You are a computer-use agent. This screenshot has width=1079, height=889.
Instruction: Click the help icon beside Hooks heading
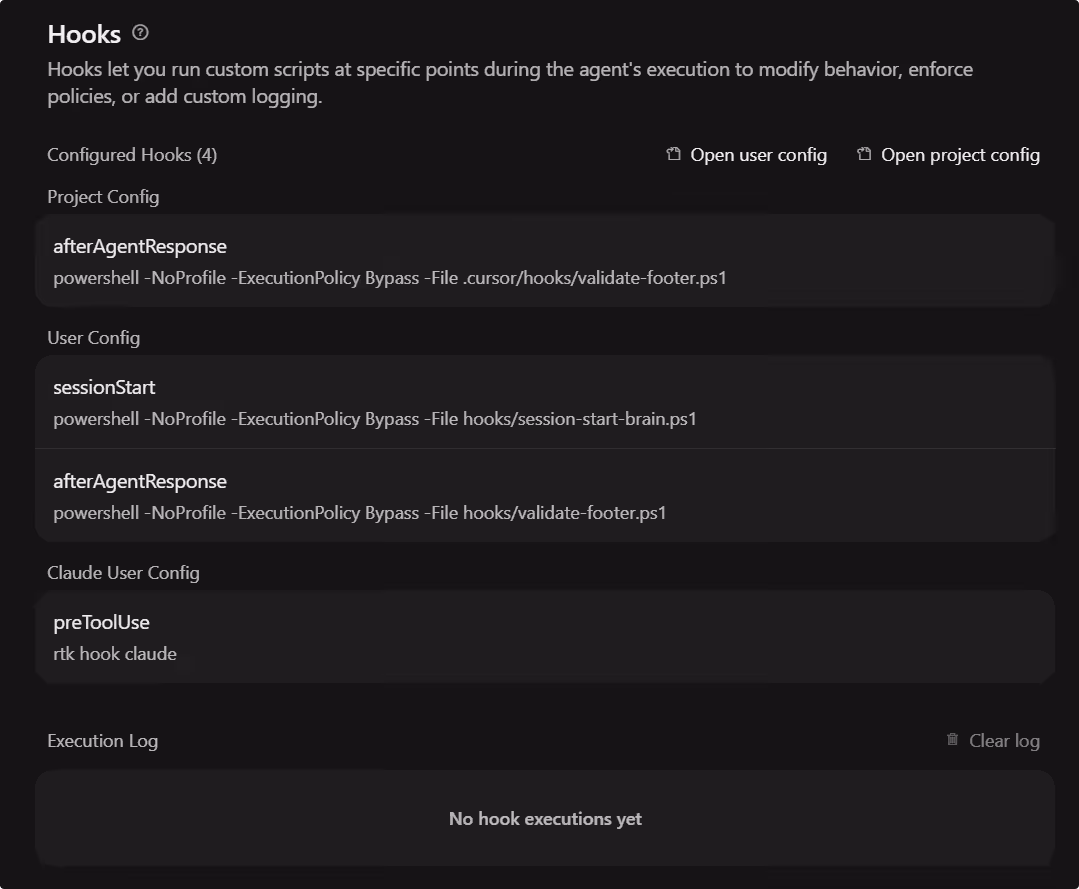coord(140,32)
